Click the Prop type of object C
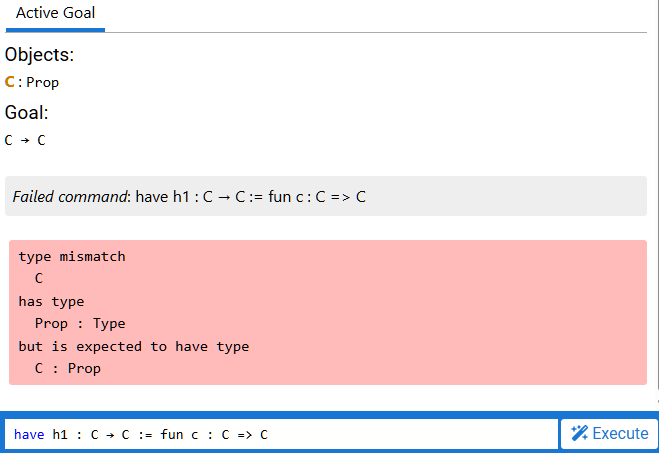 pyautogui.click(x=43, y=83)
